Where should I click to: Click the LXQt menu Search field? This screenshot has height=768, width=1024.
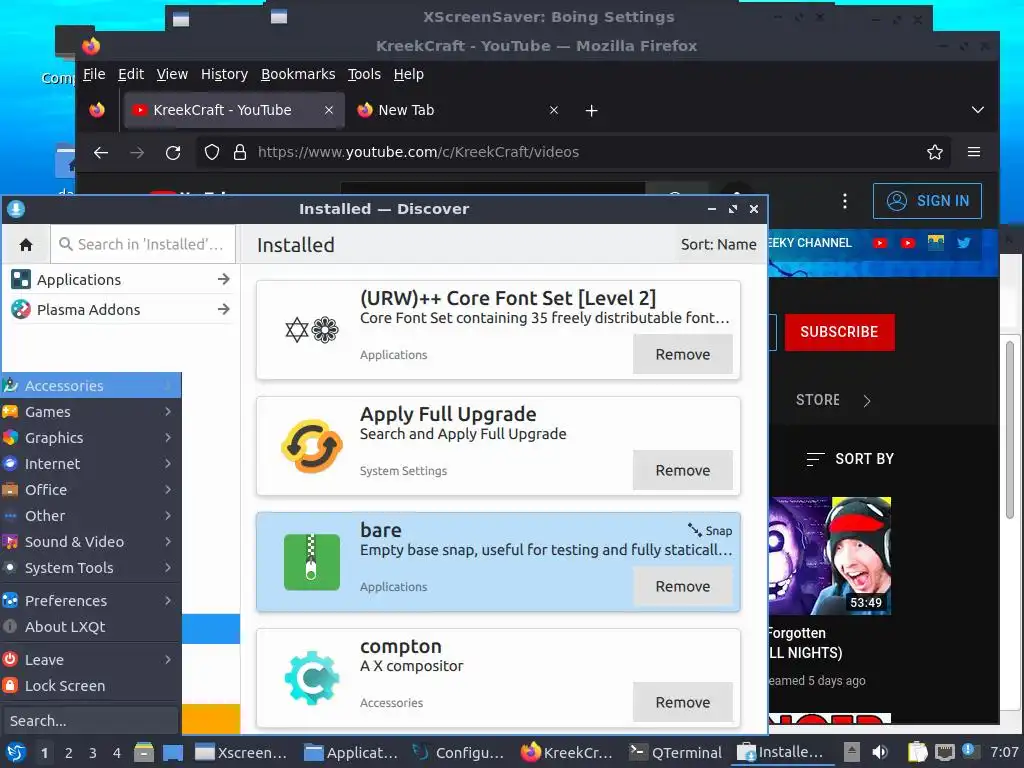89,720
